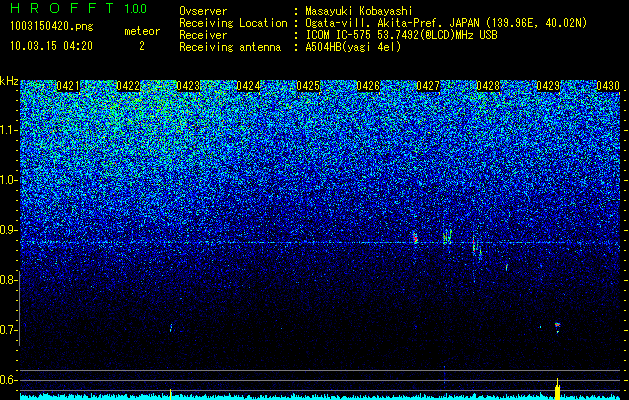Click the Receiver field label

[x=203, y=35]
